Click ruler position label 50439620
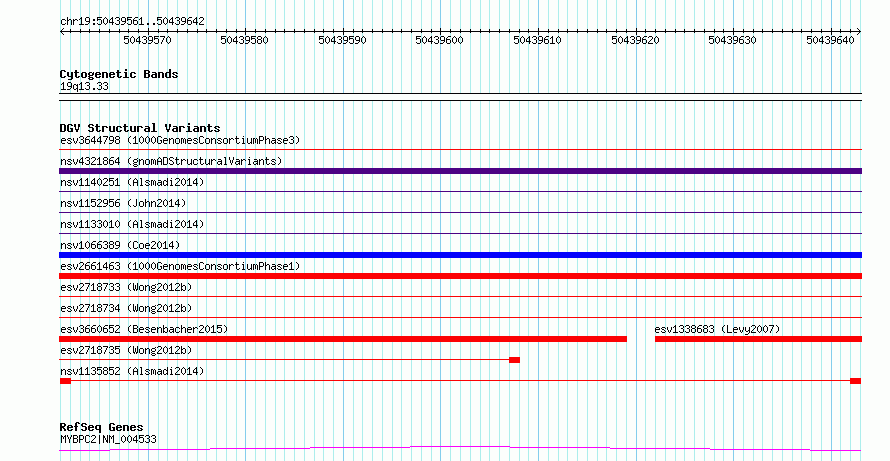The image size is (890, 461). tap(635, 40)
